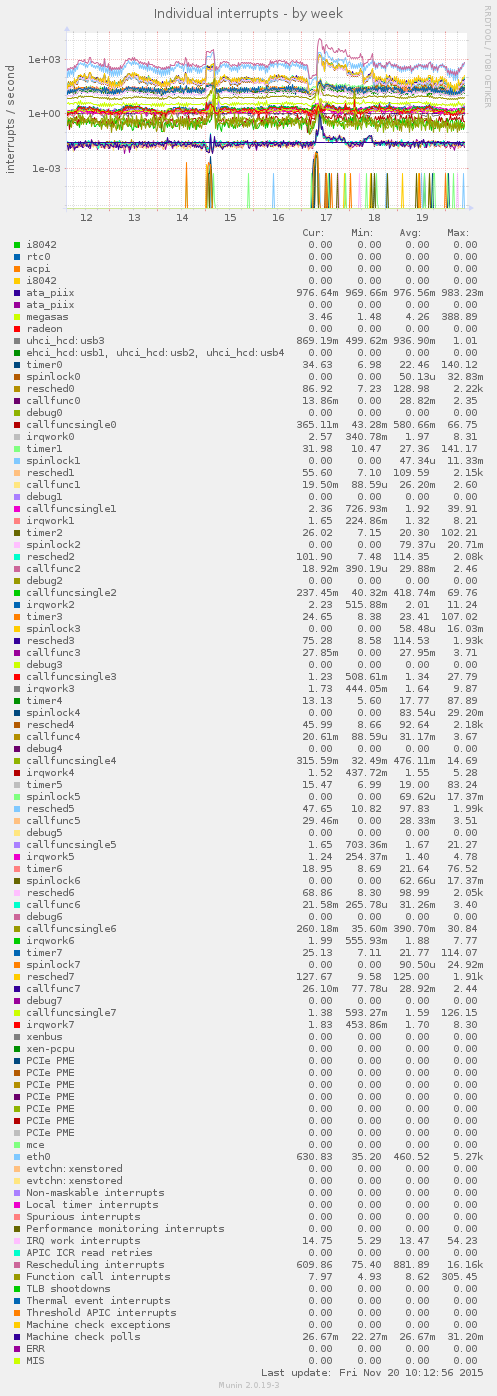
Task: Click the timer0 legend label
Action: 44,365
